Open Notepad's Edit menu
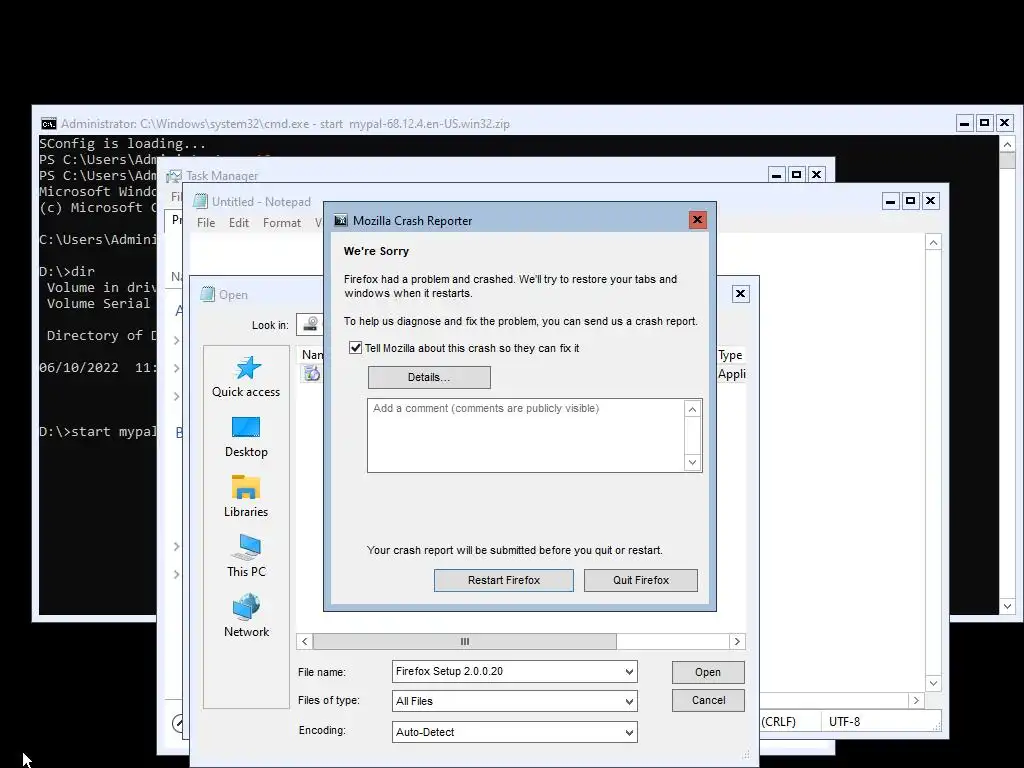Viewport: 1024px width, 768px height. coord(238,223)
